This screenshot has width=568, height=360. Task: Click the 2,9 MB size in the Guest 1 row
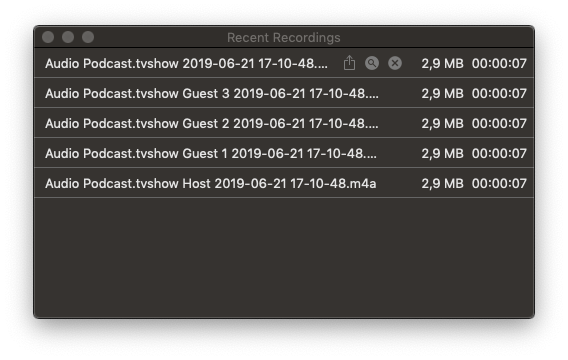click(x=442, y=154)
